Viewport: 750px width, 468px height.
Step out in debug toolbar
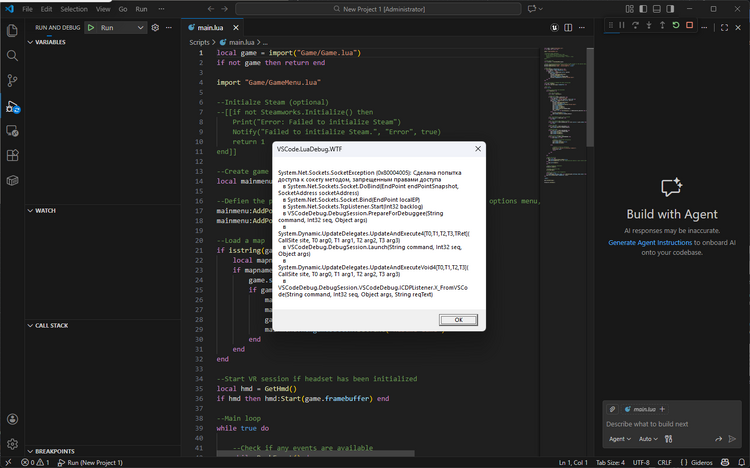pyautogui.click(x=662, y=25)
